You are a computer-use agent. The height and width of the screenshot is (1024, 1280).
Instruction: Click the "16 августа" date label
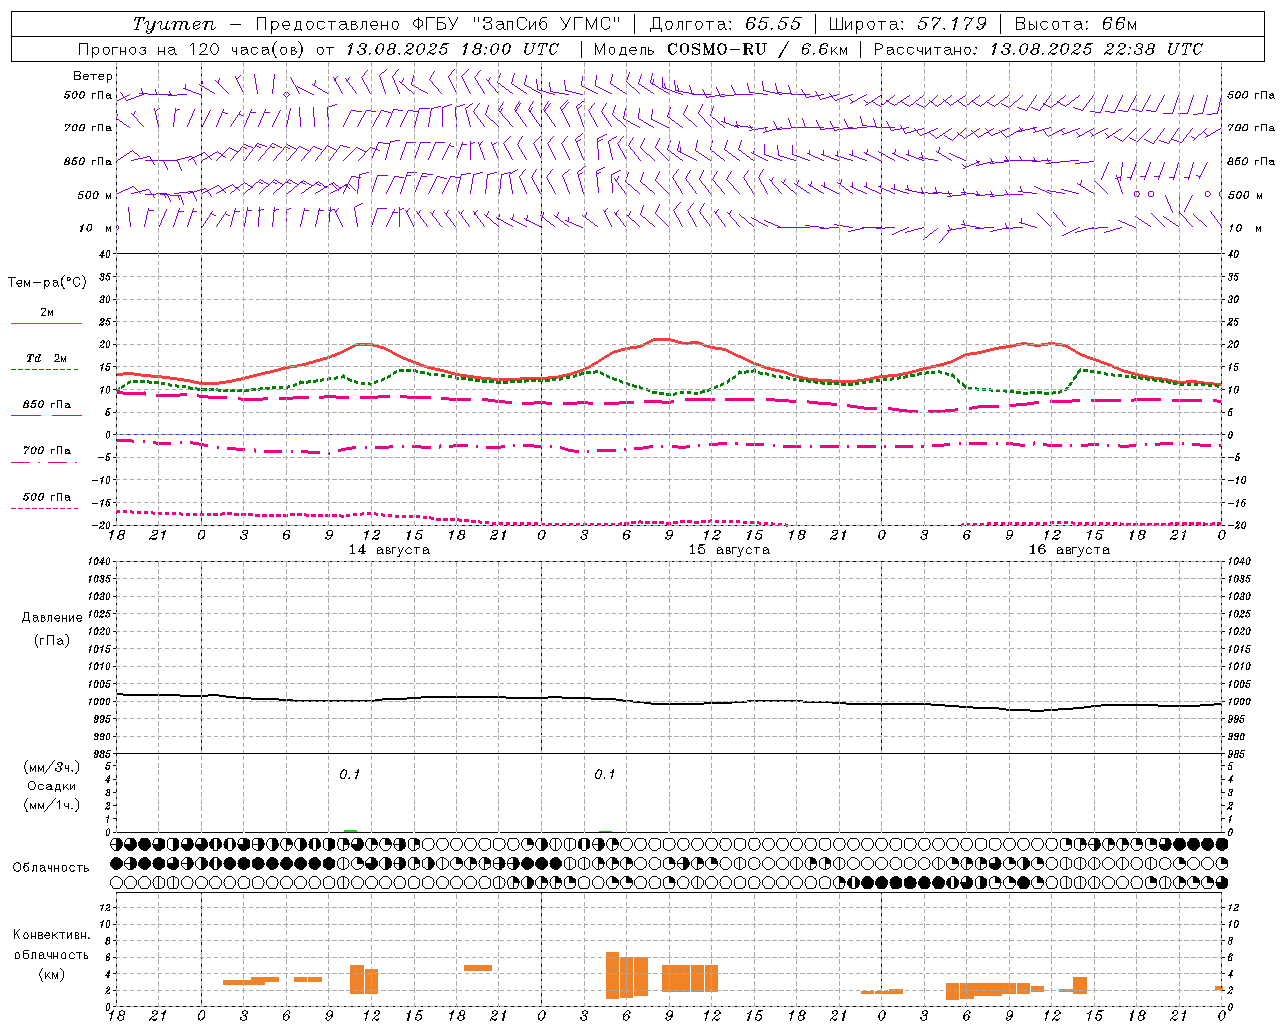pyautogui.click(x=1069, y=550)
